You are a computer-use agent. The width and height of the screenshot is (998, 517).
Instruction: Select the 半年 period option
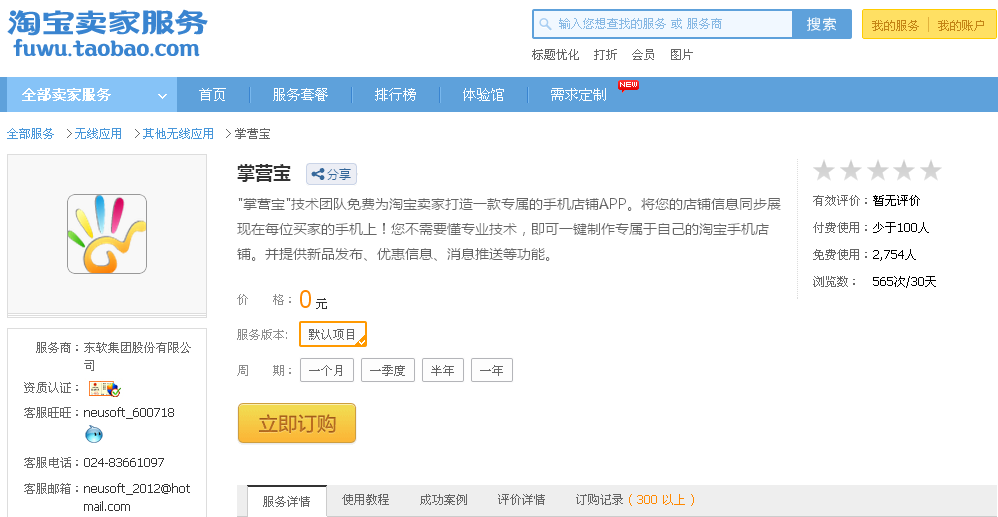442,370
